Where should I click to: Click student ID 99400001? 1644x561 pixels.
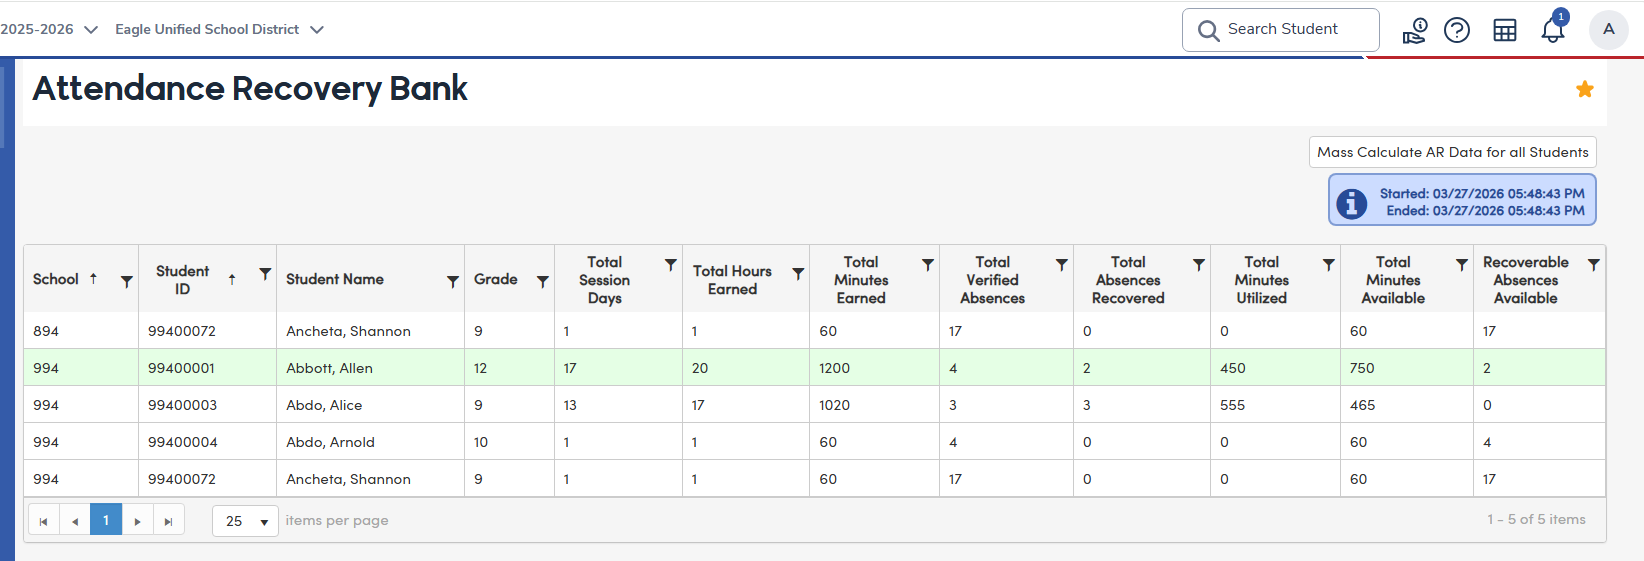coord(181,368)
